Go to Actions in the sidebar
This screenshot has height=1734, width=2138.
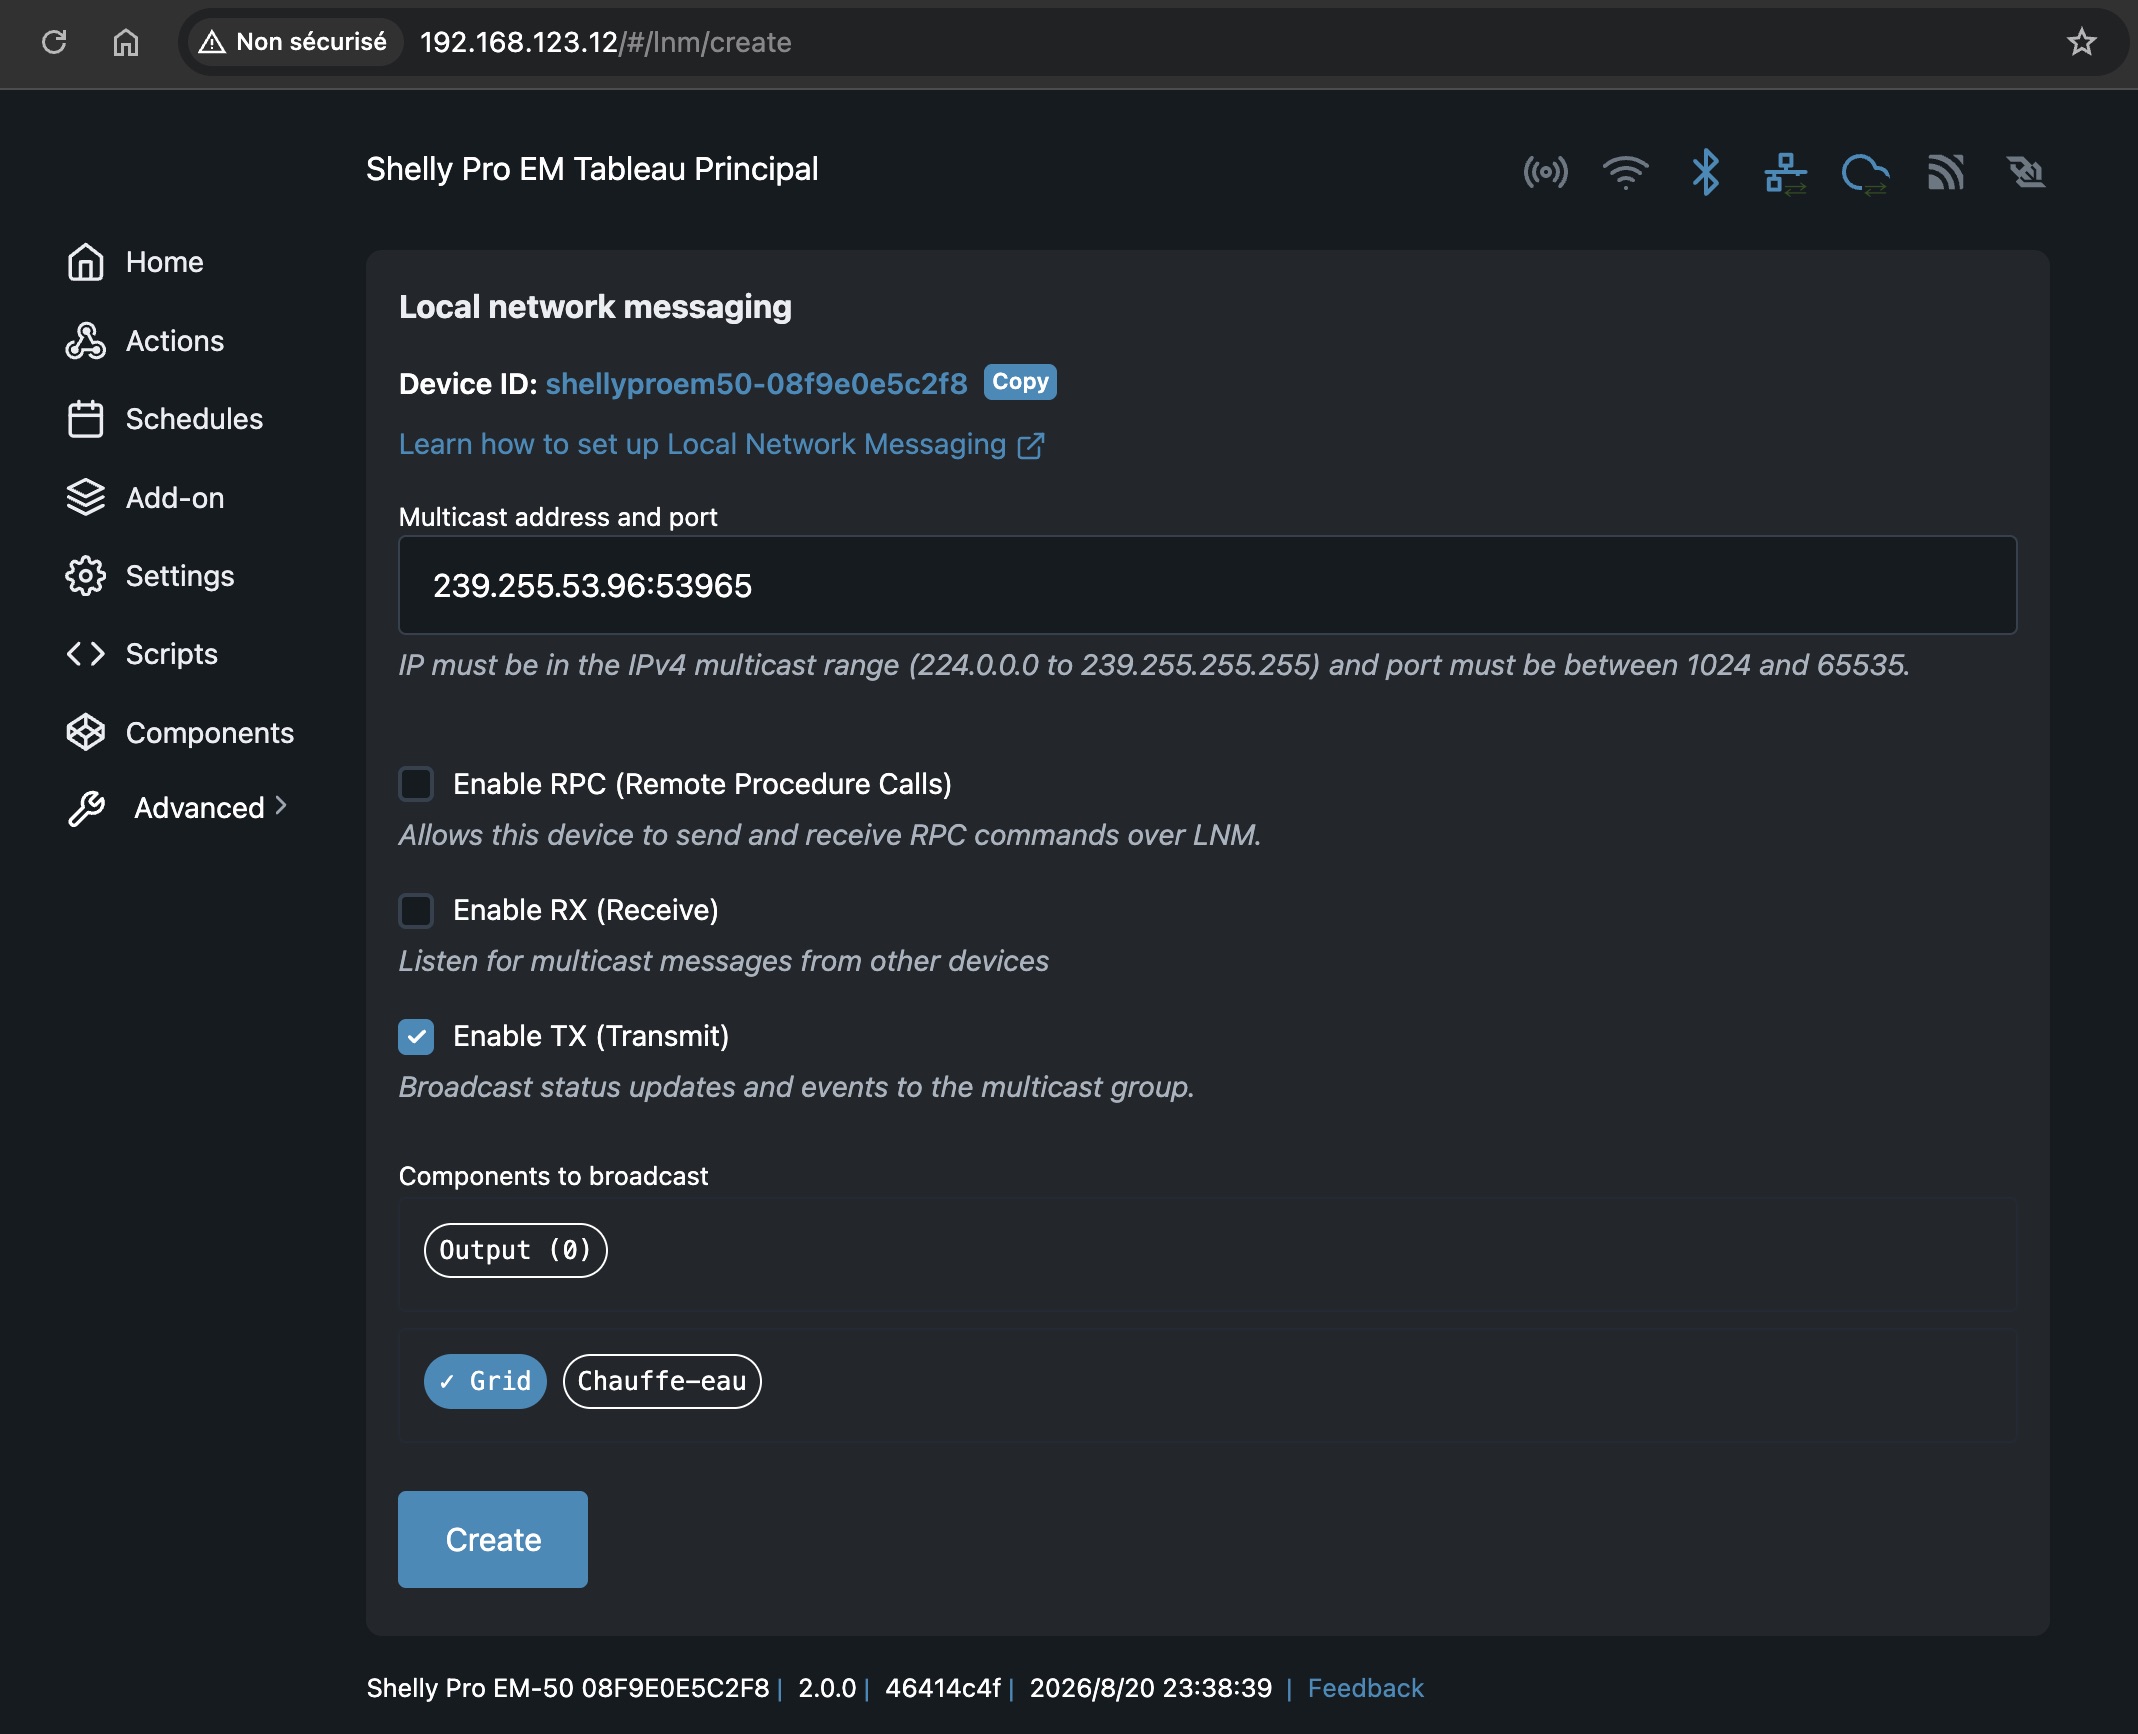click(x=175, y=341)
